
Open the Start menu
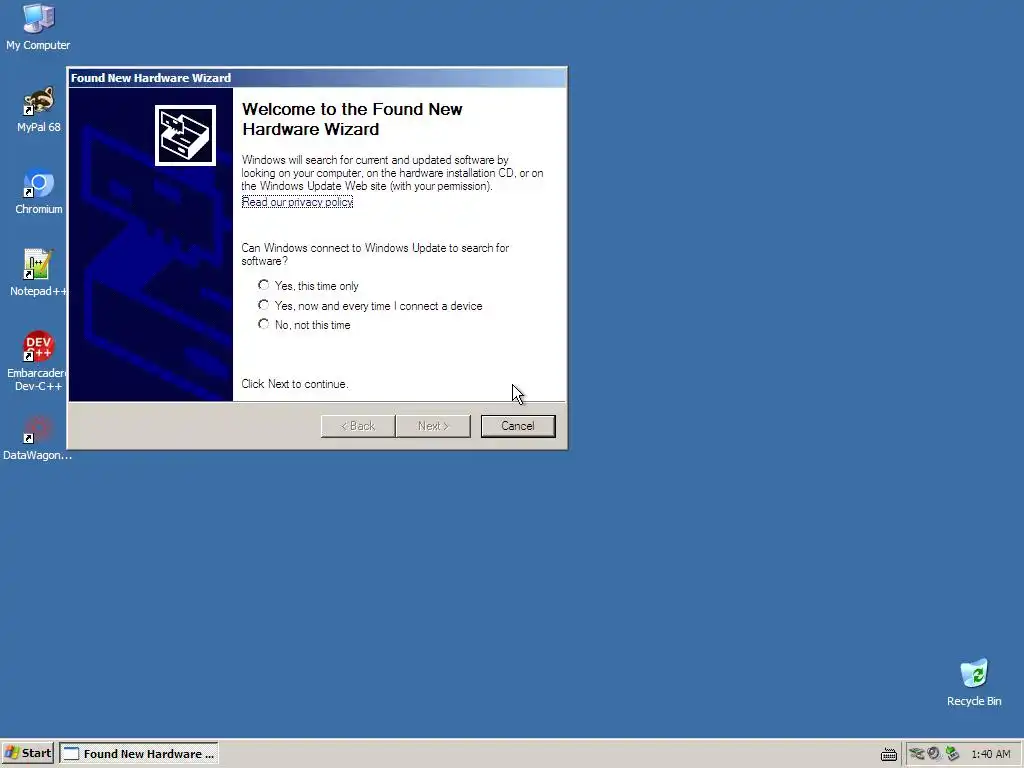pos(28,753)
